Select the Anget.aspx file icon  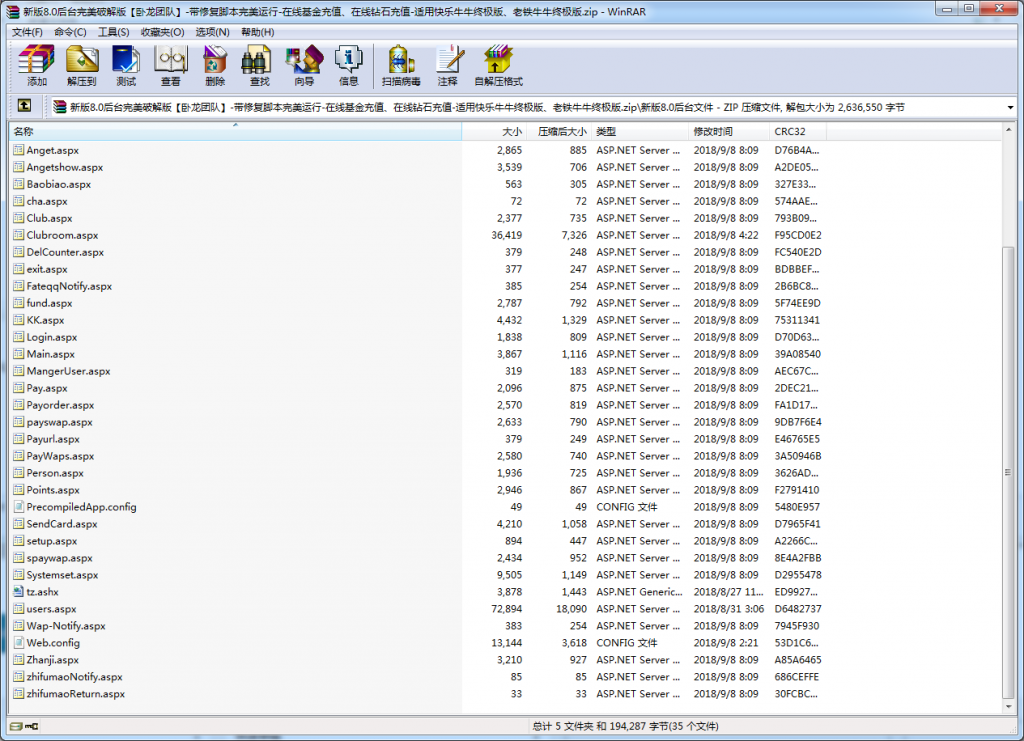18,150
